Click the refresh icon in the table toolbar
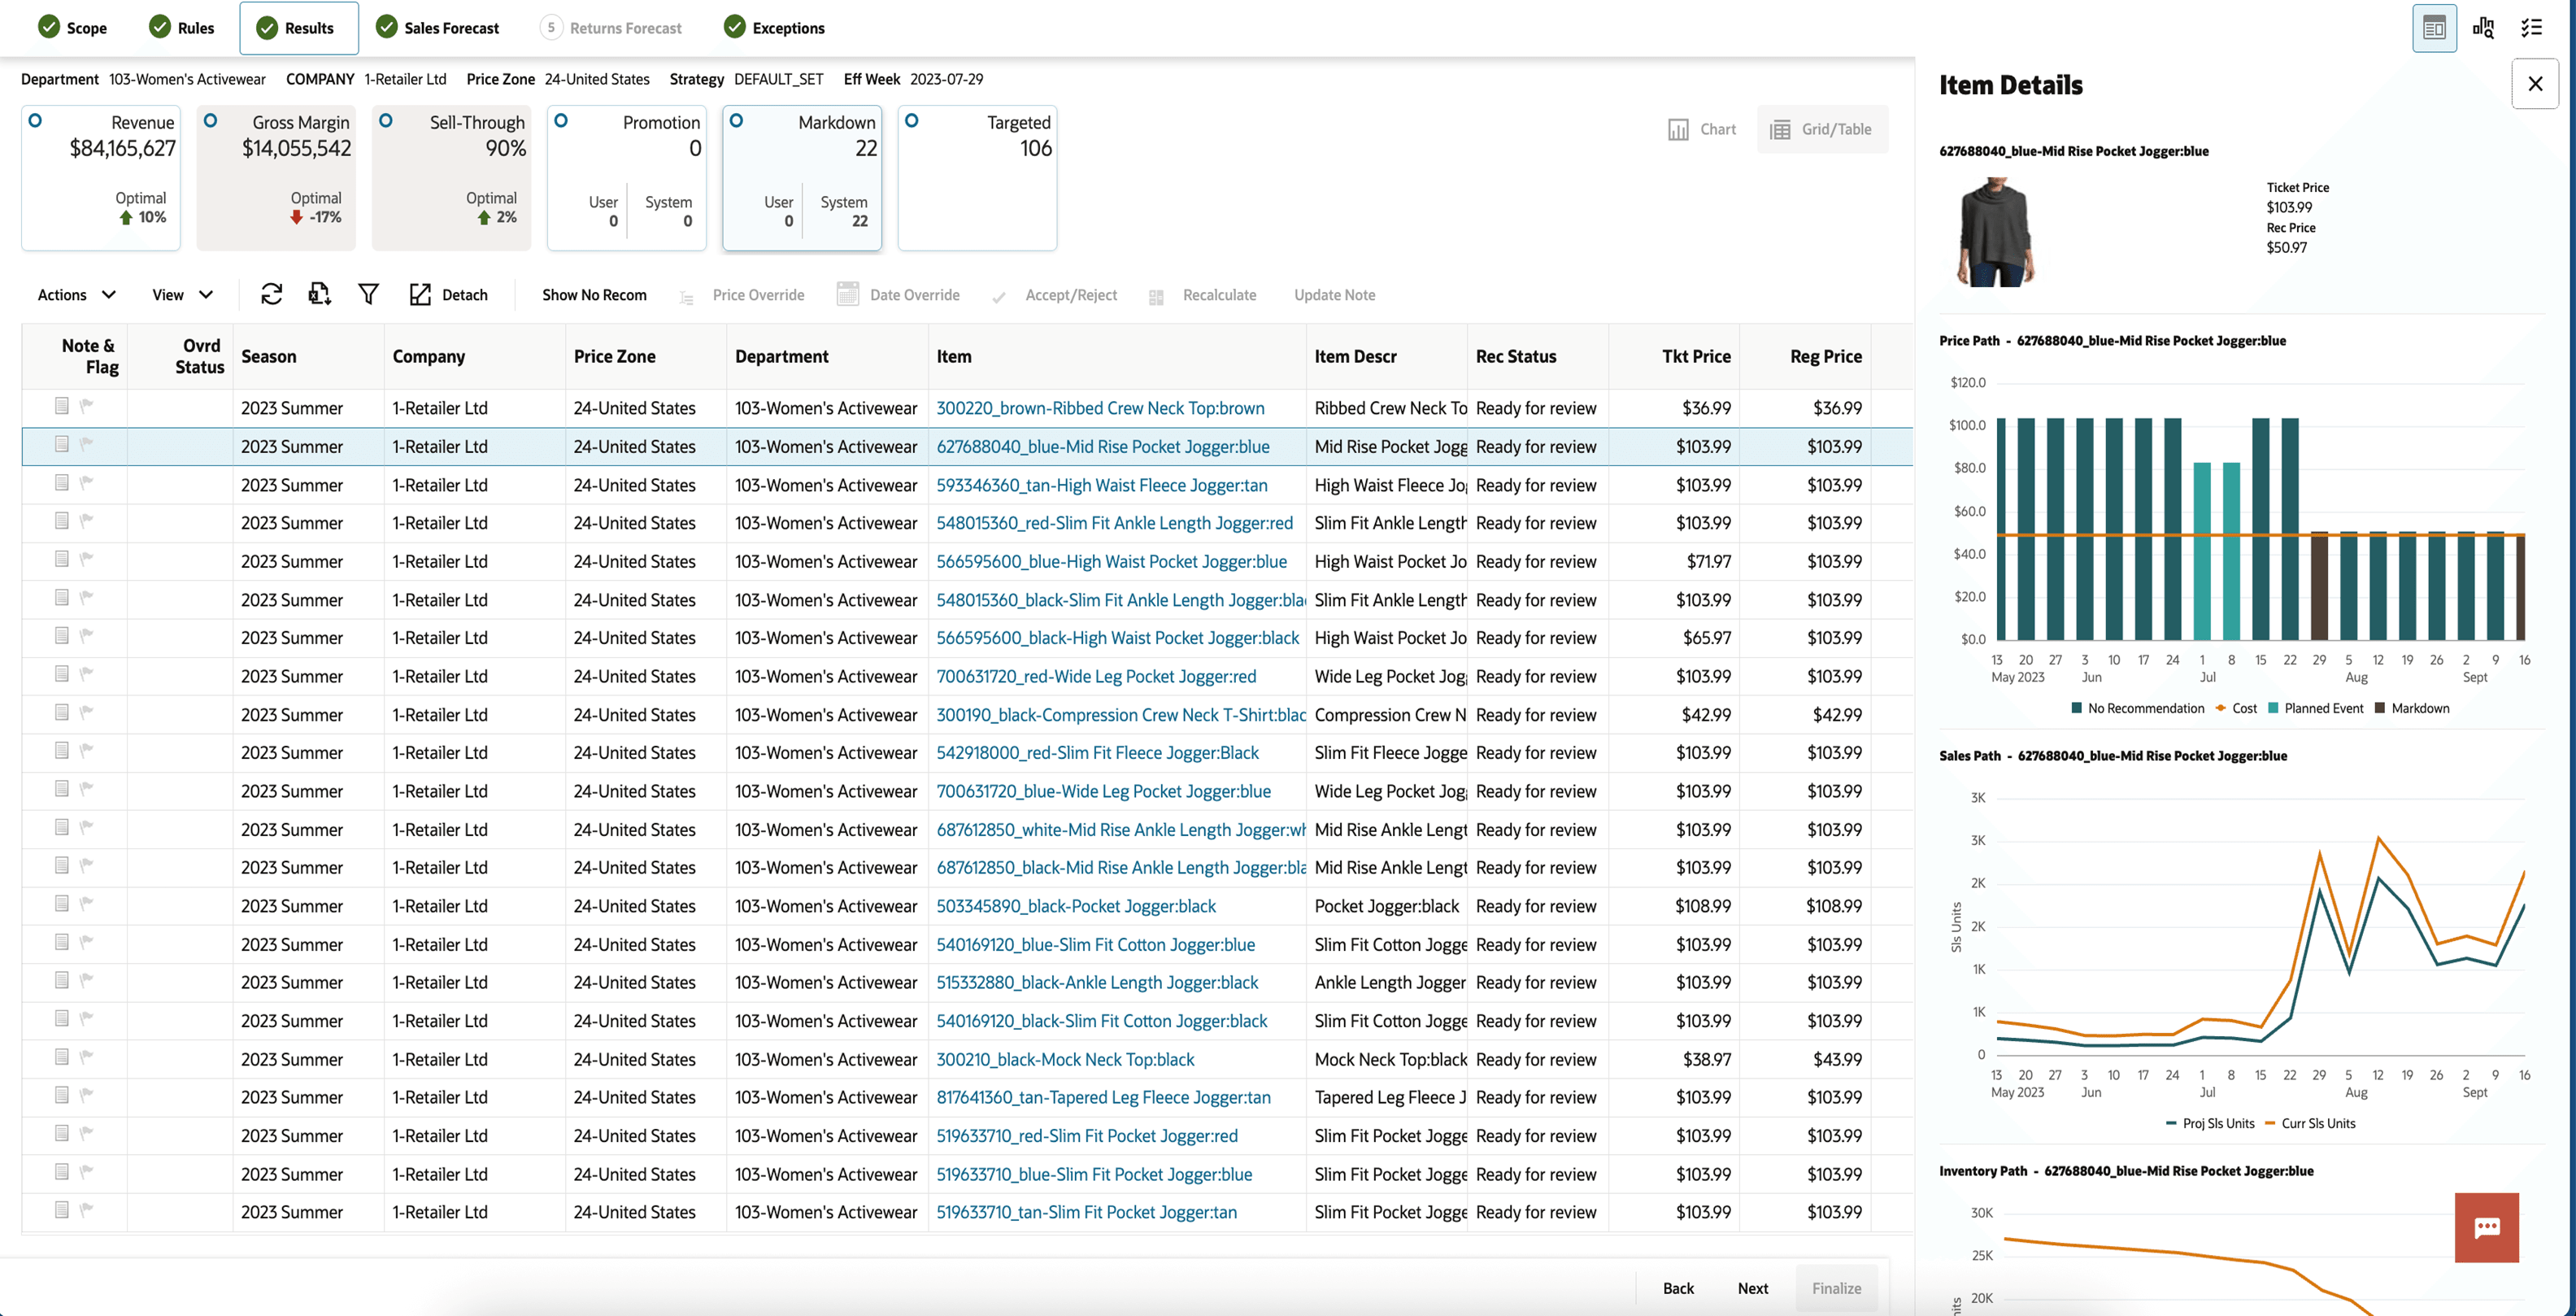This screenshot has height=1316, width=2576. [271, 294]
